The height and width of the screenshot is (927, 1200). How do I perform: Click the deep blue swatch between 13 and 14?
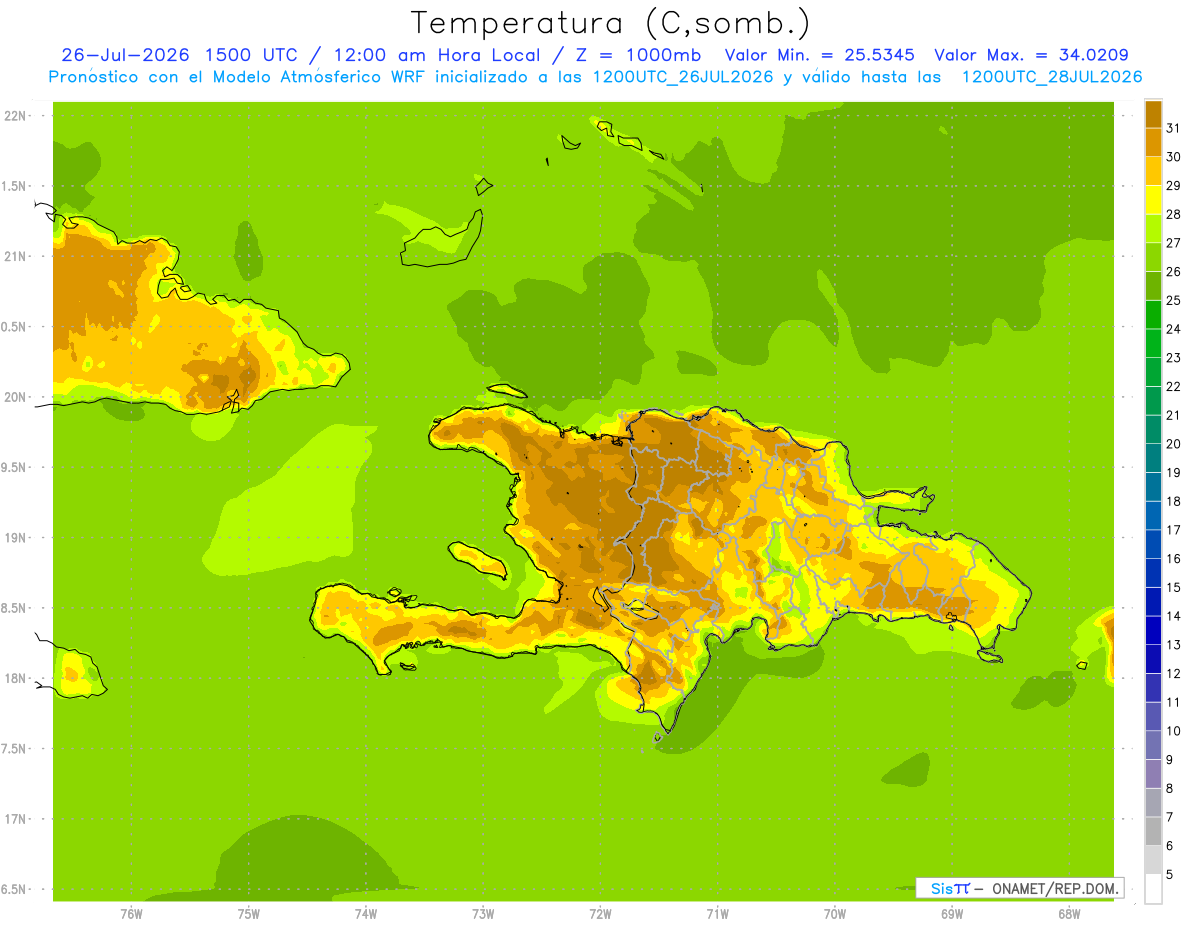coord(1153,630)
